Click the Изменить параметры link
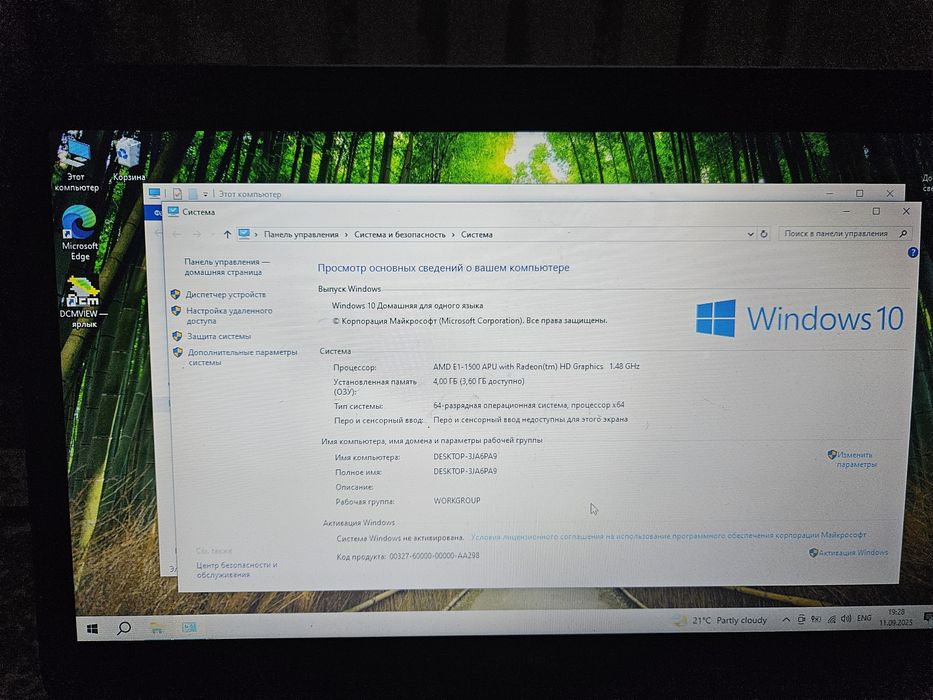This screenshot has width=933, height=700. click(856, 460)
